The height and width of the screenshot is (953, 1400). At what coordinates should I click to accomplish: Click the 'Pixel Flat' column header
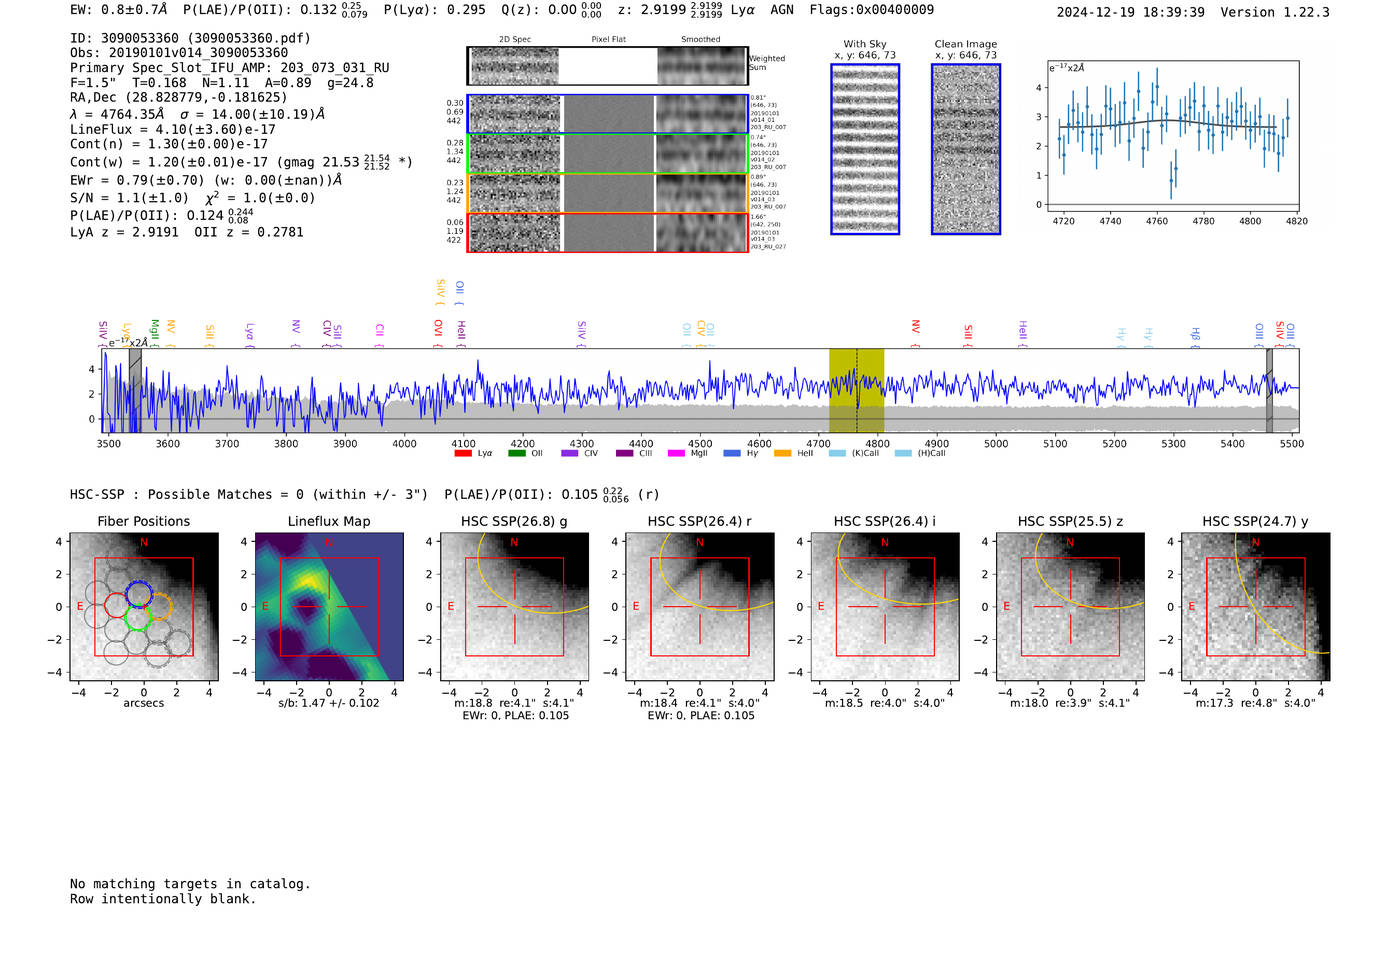608,40
